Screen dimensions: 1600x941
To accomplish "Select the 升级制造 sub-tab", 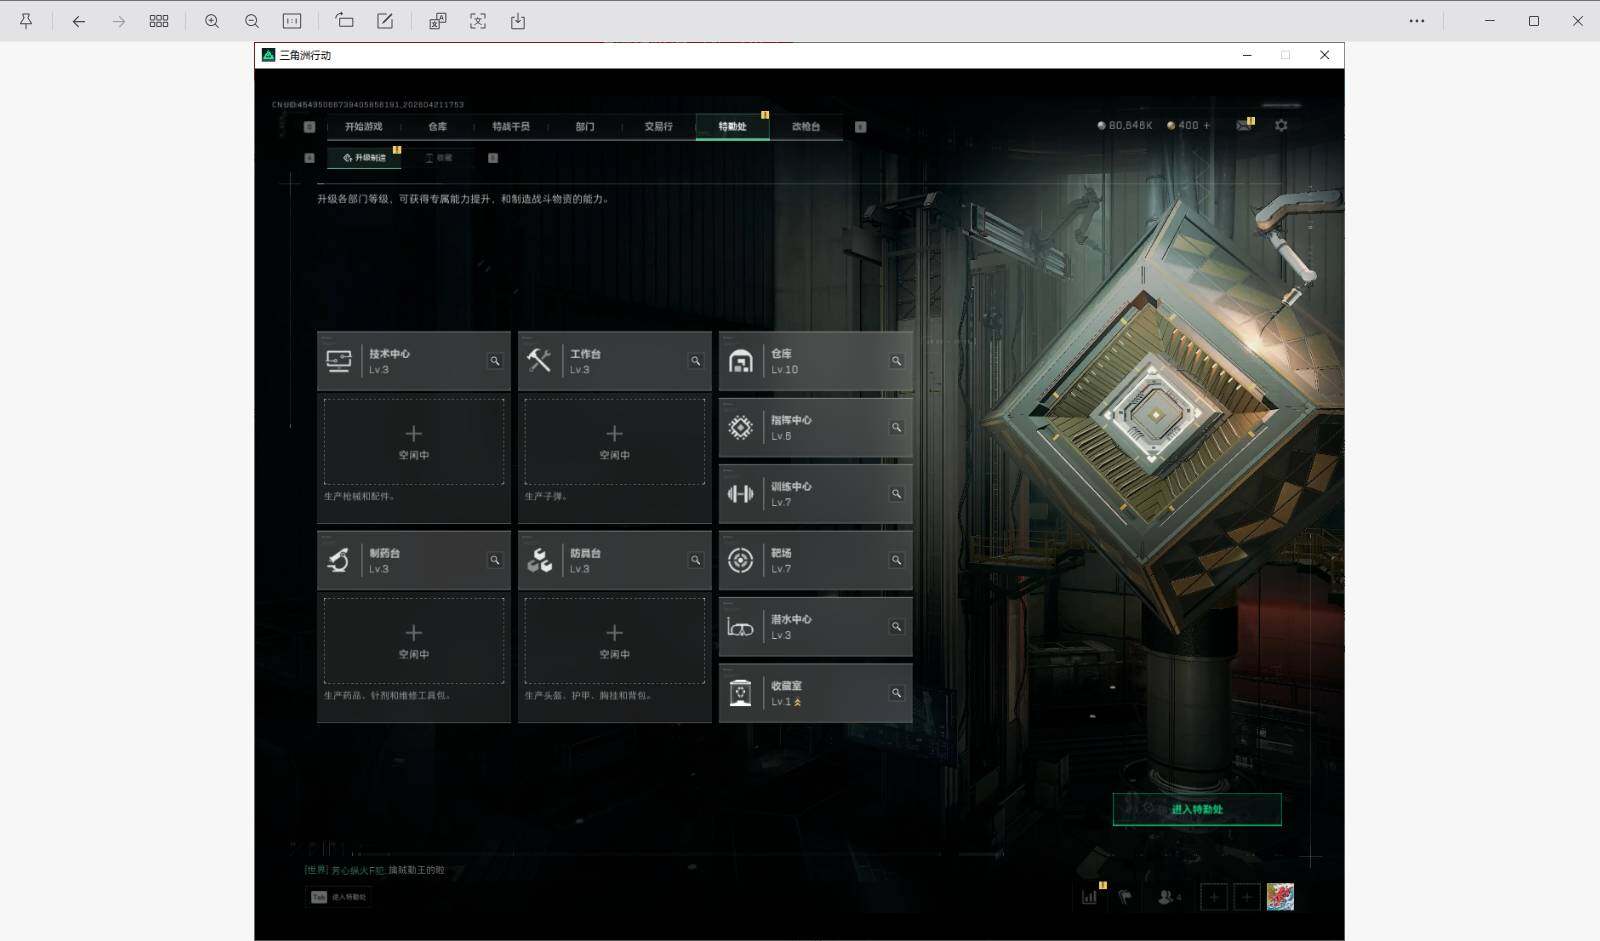I will pos(364,158).
